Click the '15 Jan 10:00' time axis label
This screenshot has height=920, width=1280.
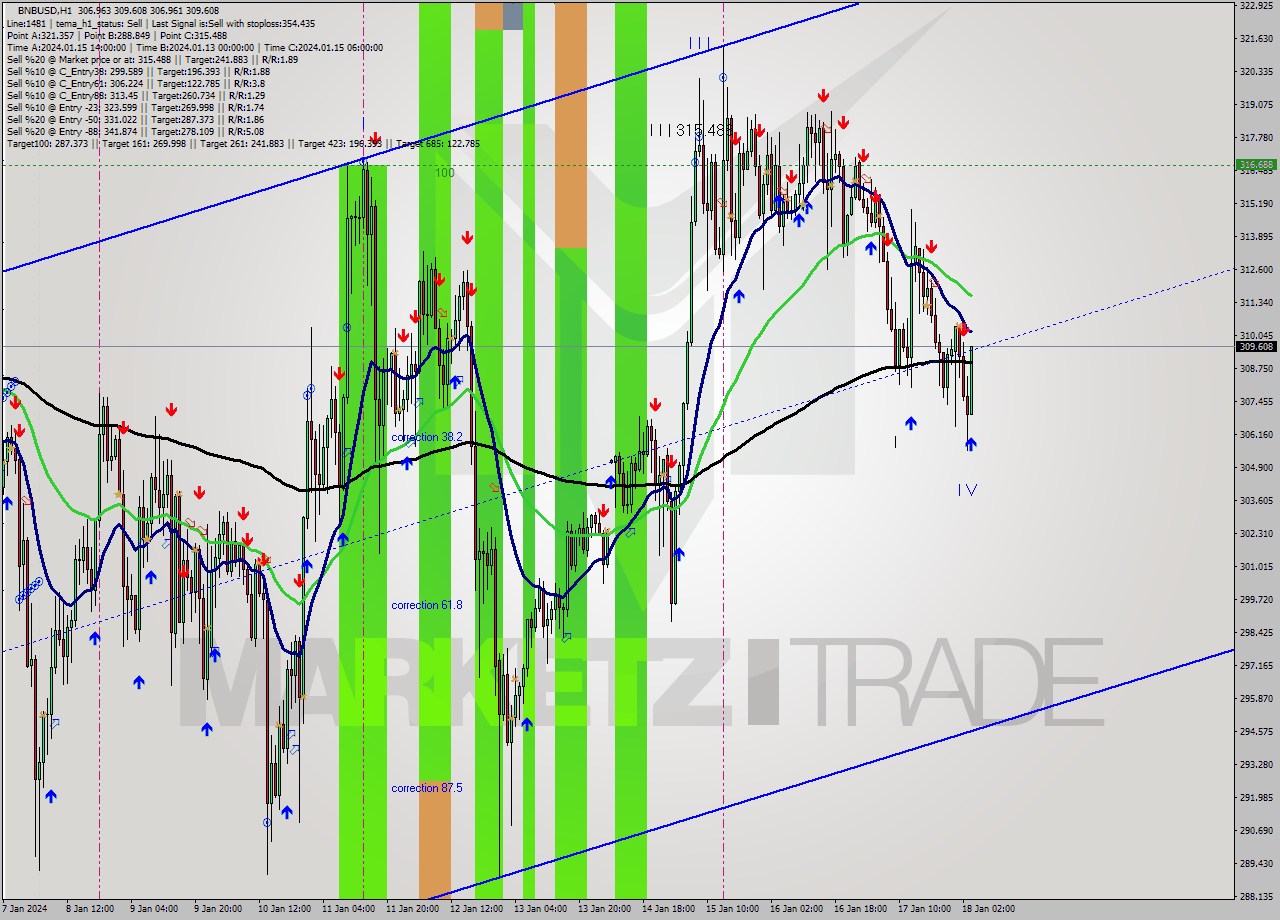pos(732,909)
